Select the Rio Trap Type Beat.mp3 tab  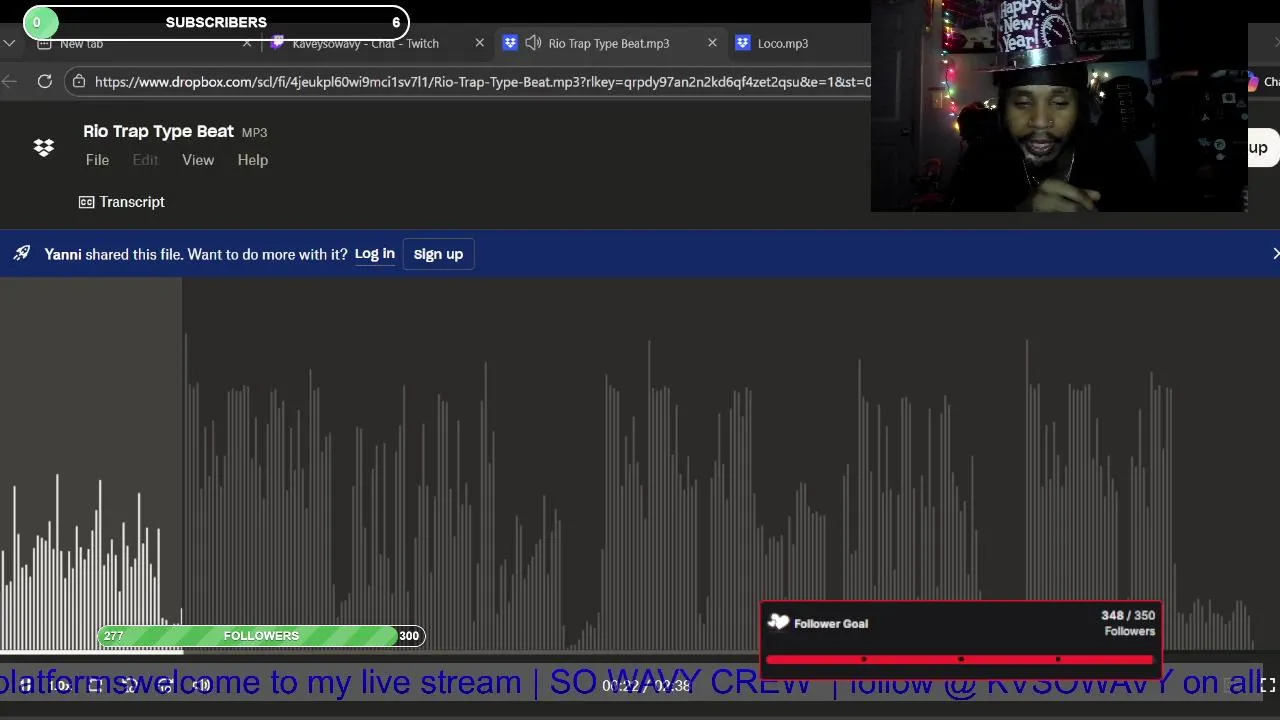pos(609,43)
